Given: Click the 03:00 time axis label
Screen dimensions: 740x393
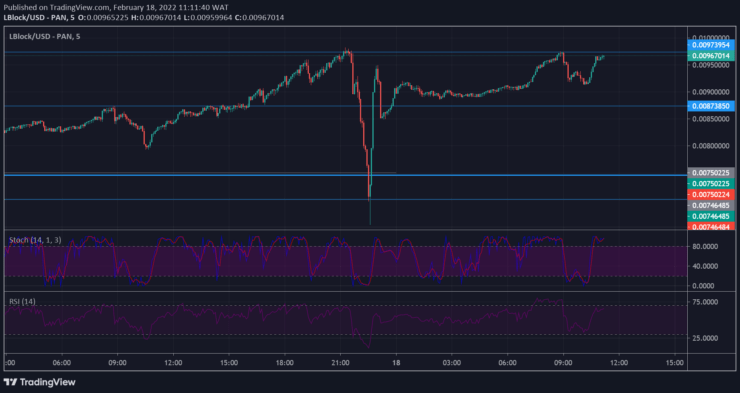Looking at the screenshot, I should pyautogui.click(x=452, y=363).
